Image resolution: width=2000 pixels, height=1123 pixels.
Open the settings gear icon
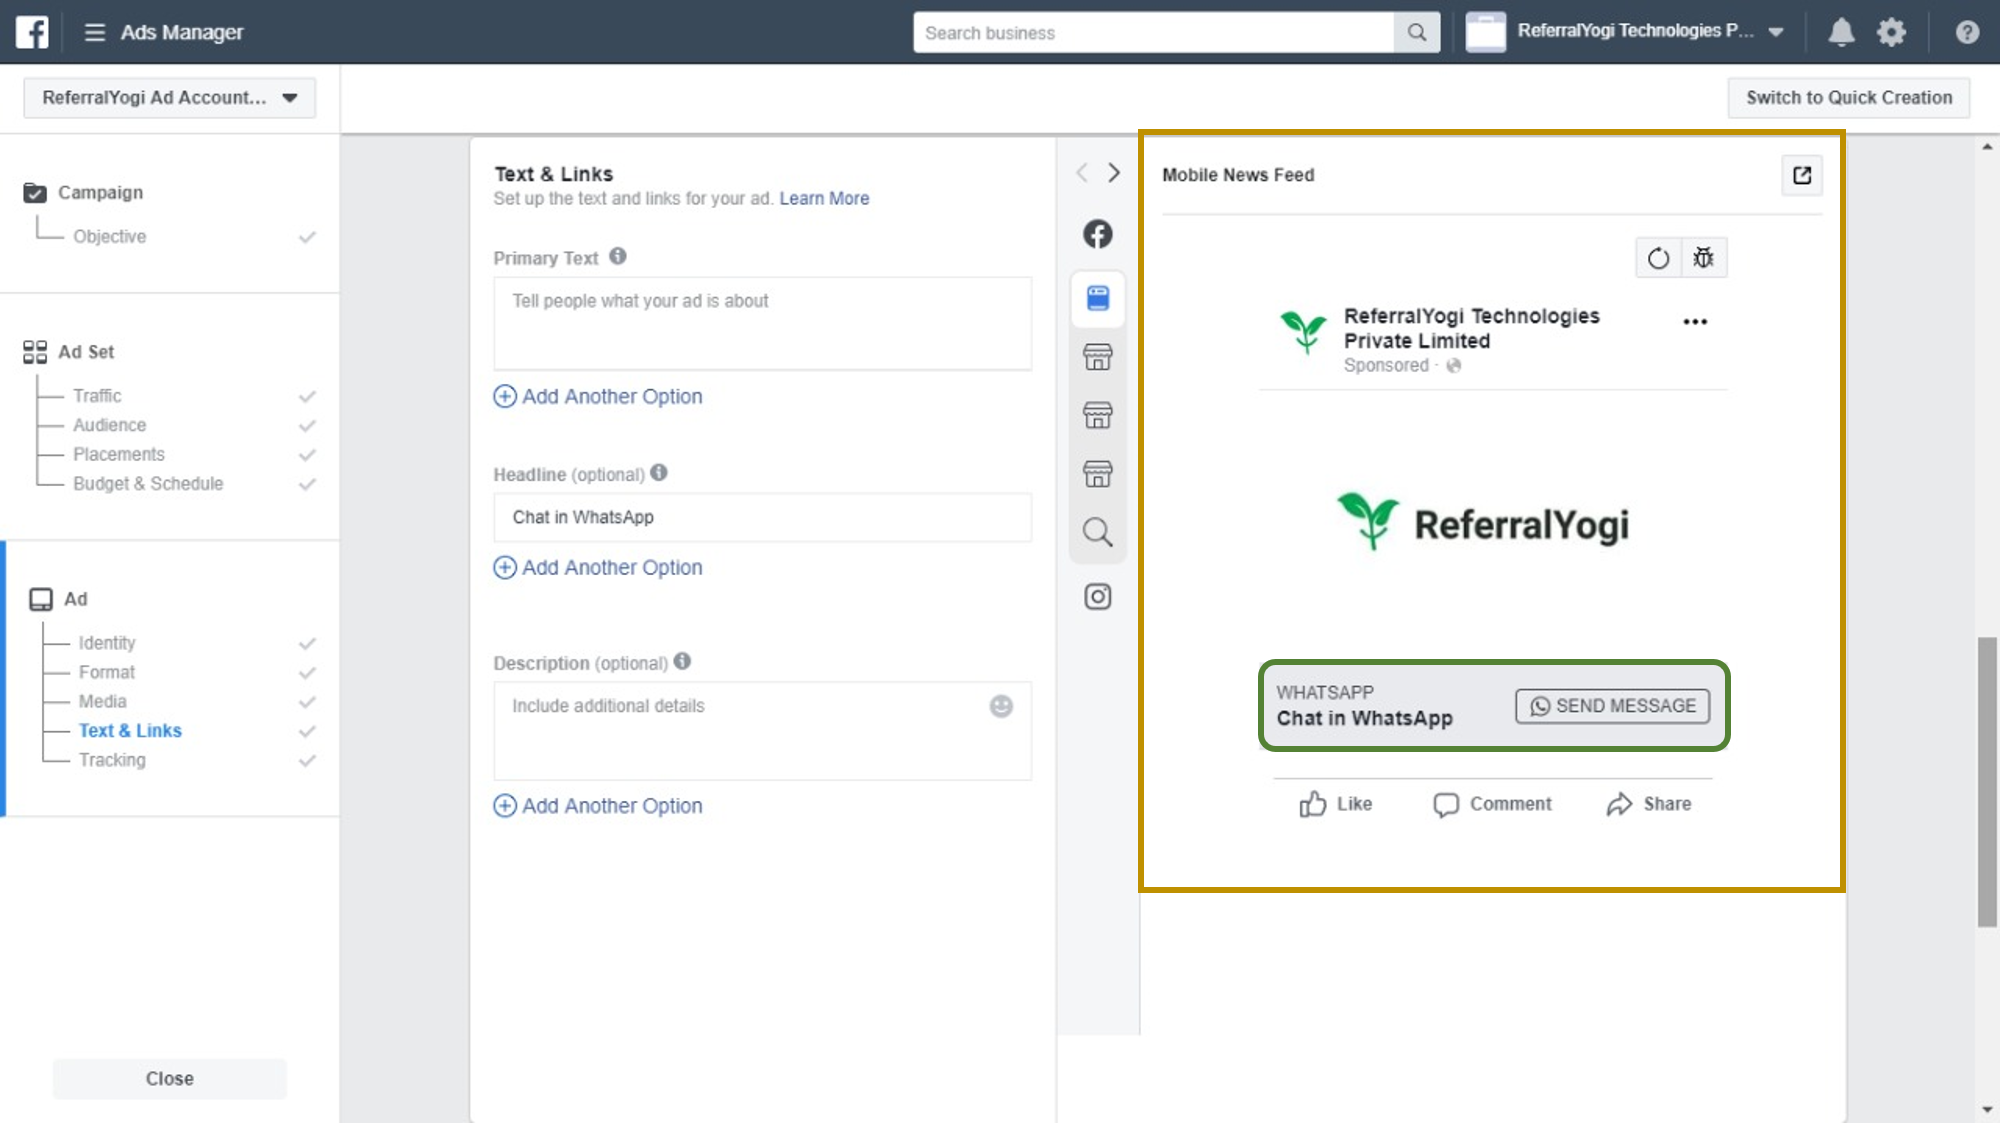click(1891, 32)
